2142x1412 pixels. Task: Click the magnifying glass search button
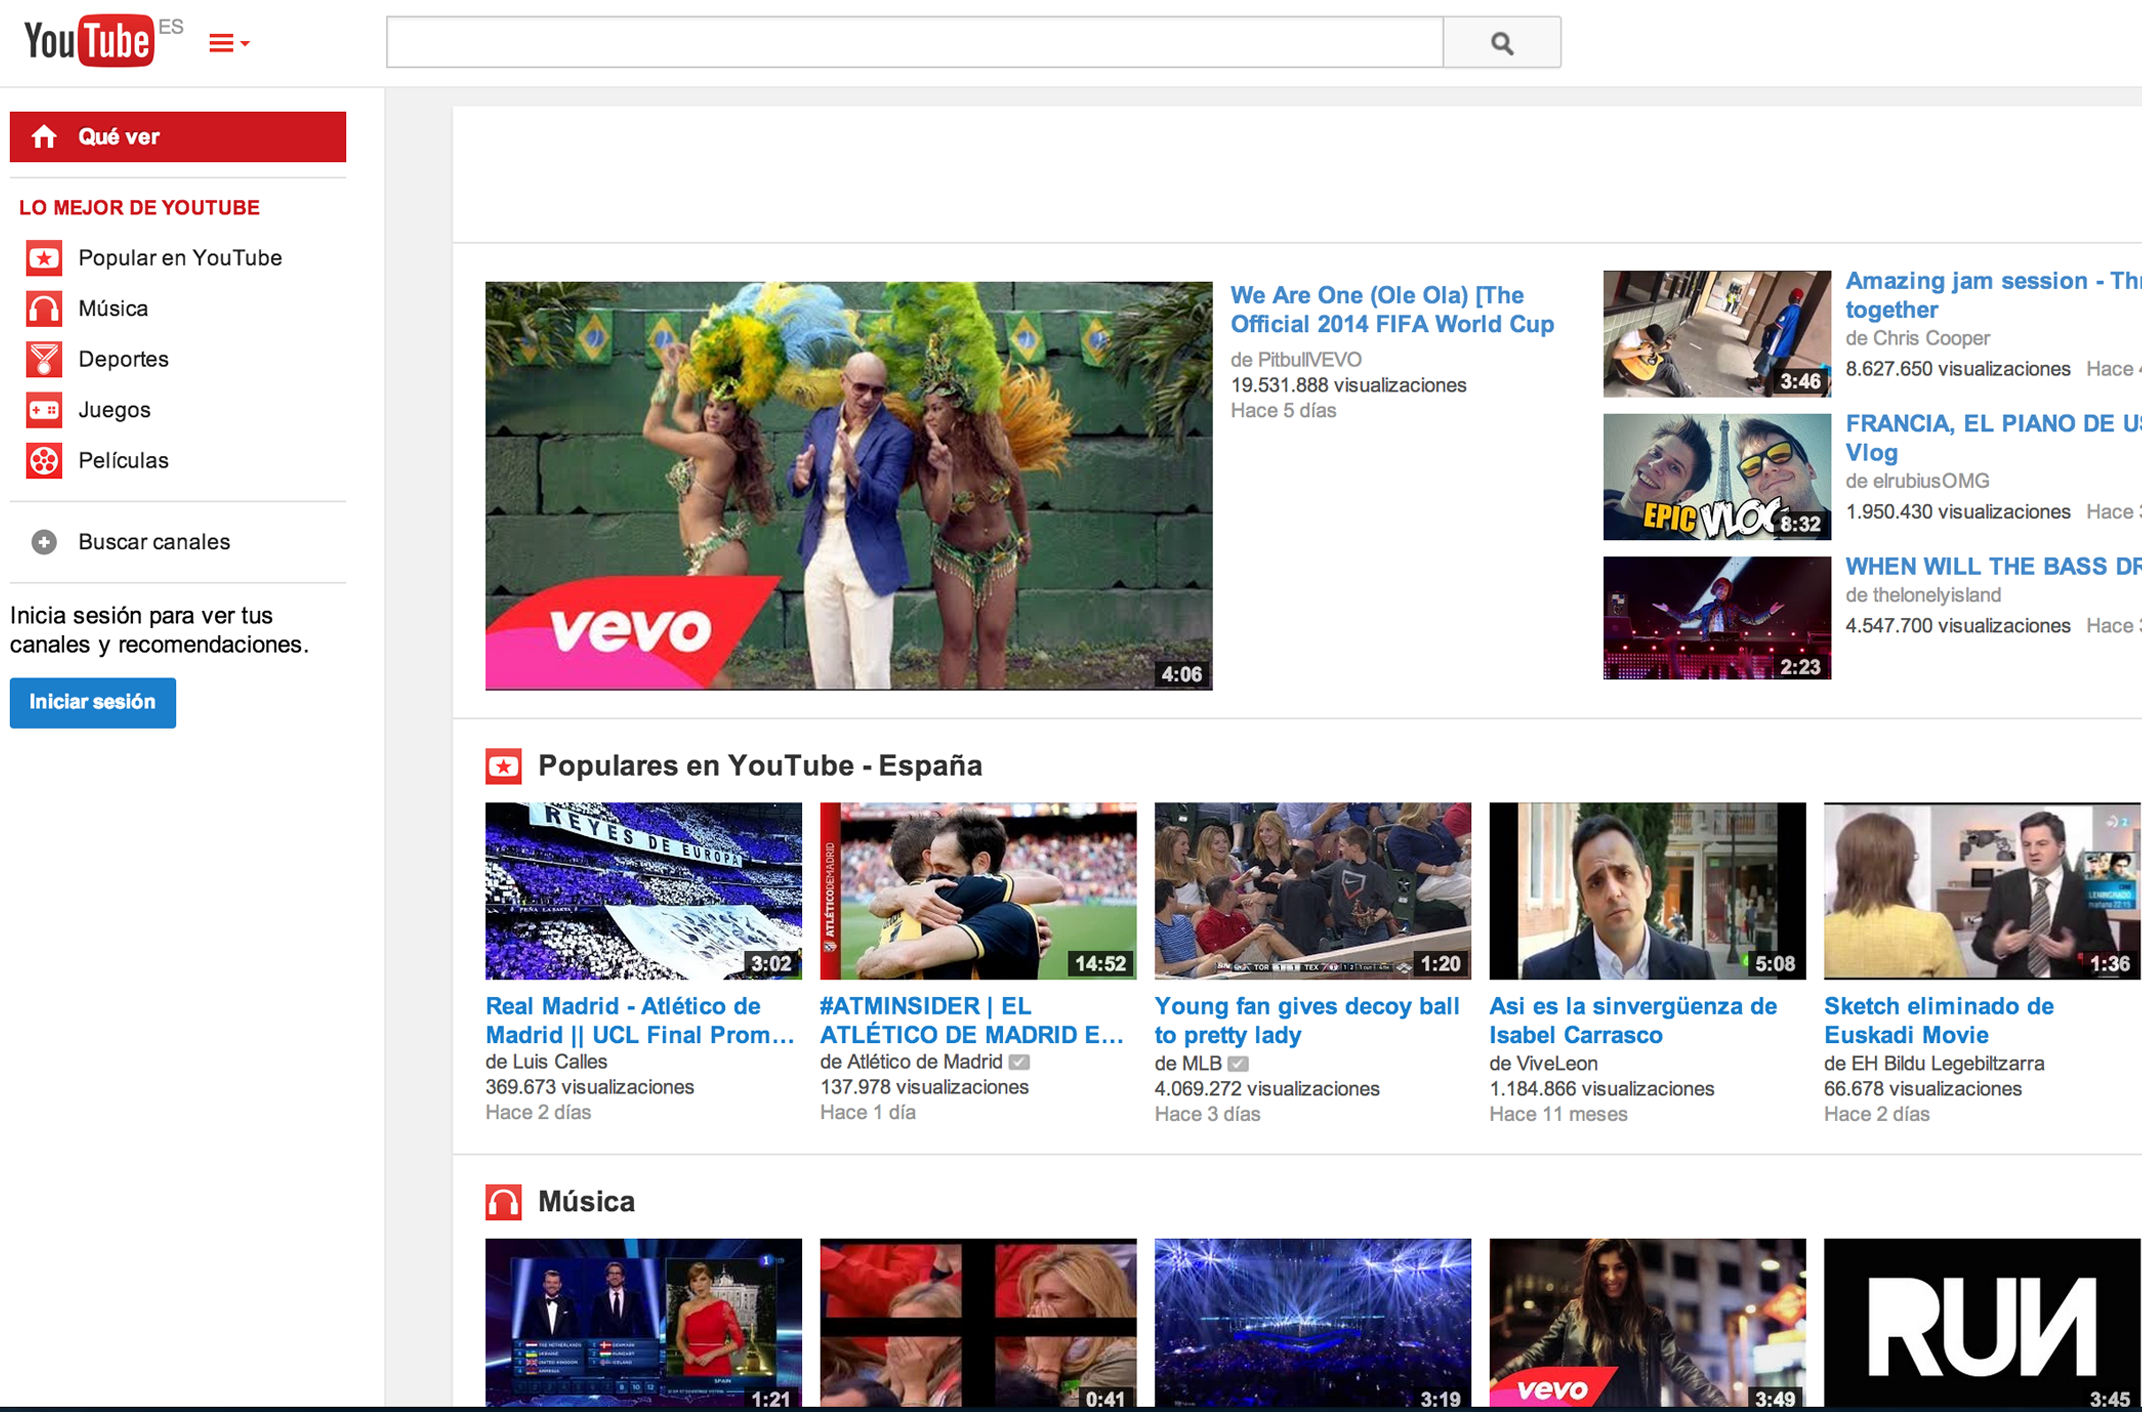click(x=1502, y=42)
